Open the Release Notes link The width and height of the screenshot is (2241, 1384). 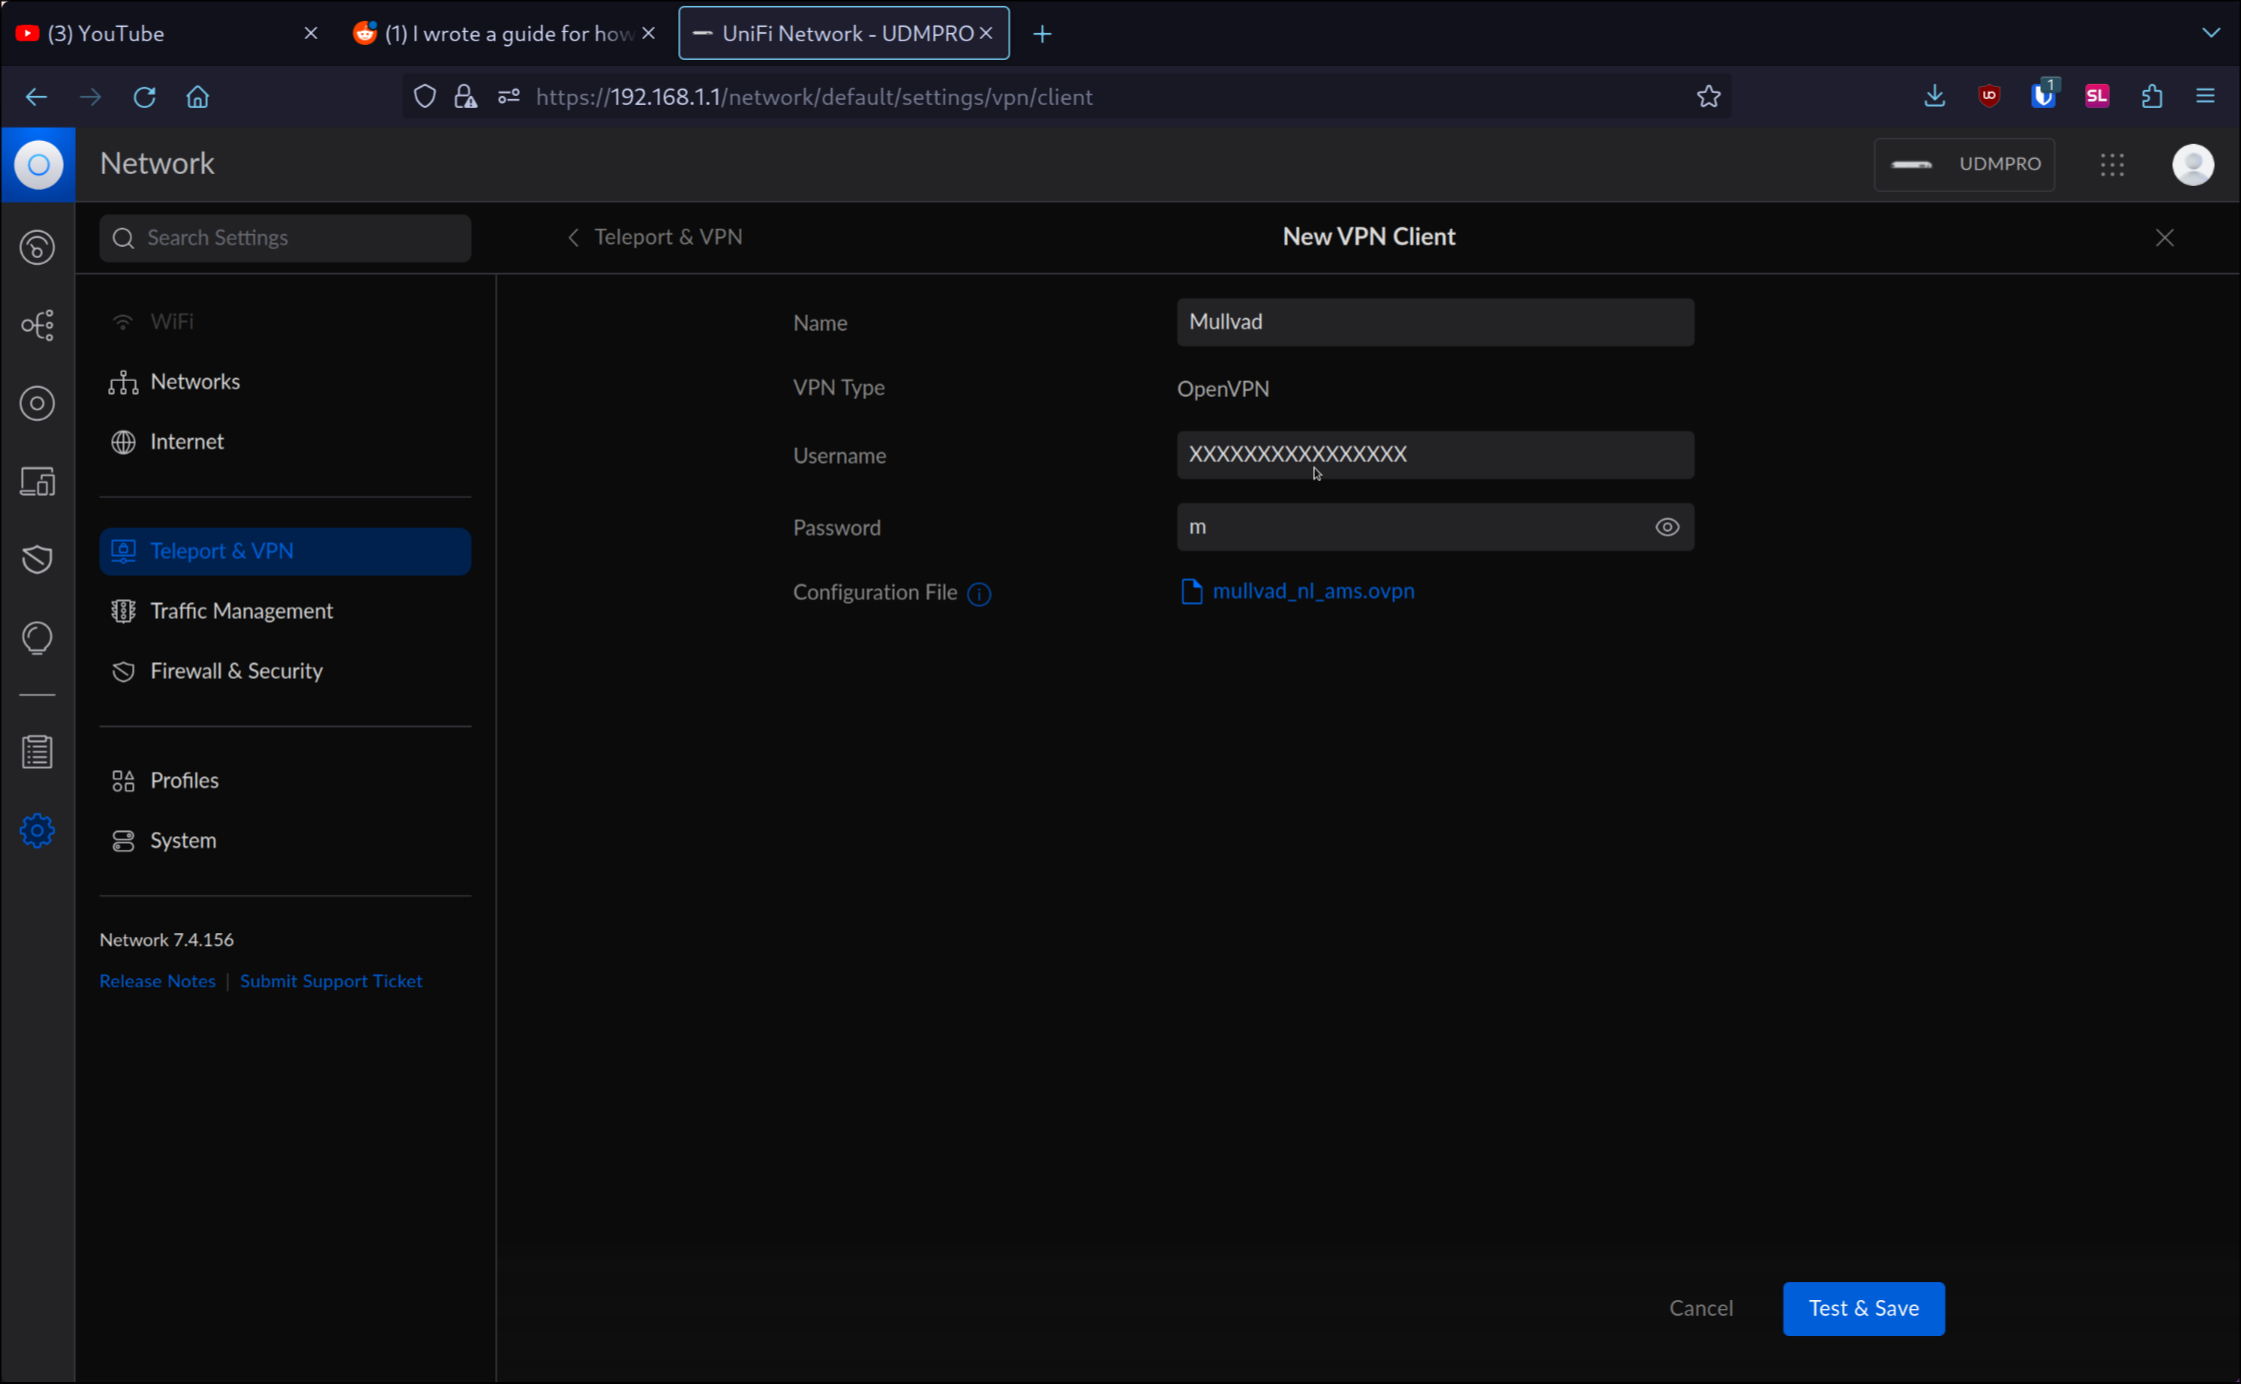[157, 981]
